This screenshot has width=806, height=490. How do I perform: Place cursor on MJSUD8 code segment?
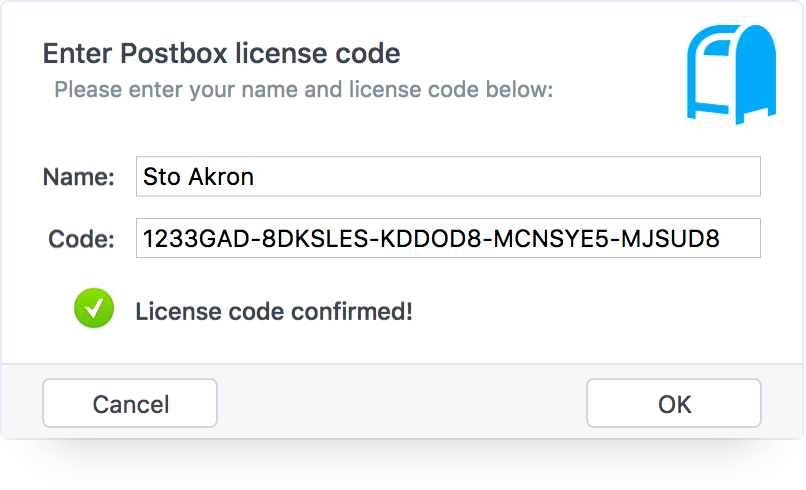coord(670,239)
